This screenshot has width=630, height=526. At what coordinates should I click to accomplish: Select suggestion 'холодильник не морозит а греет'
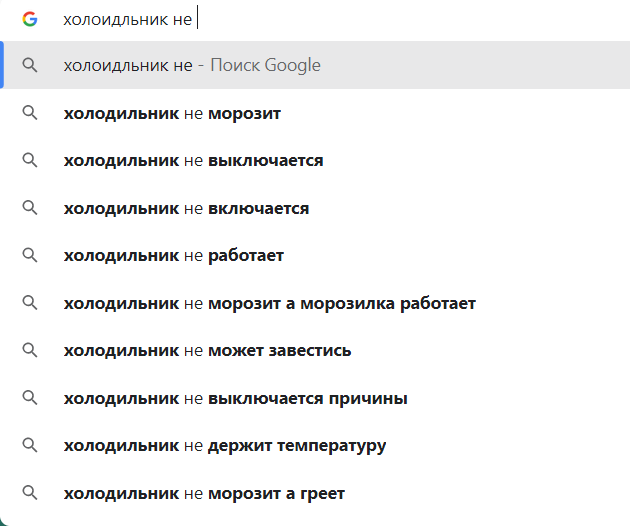coord(204,493)
